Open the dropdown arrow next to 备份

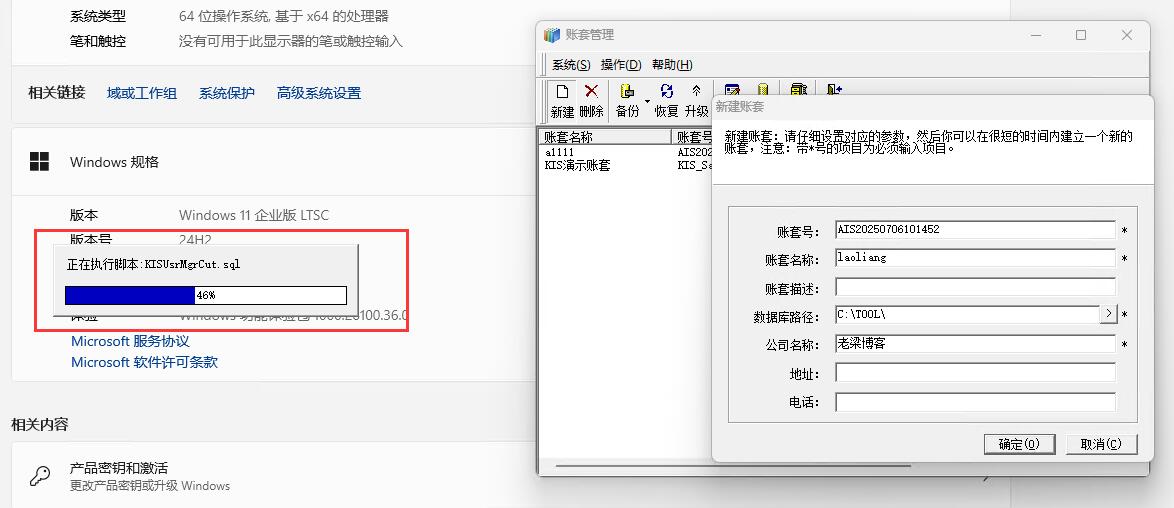pos(647,100)
